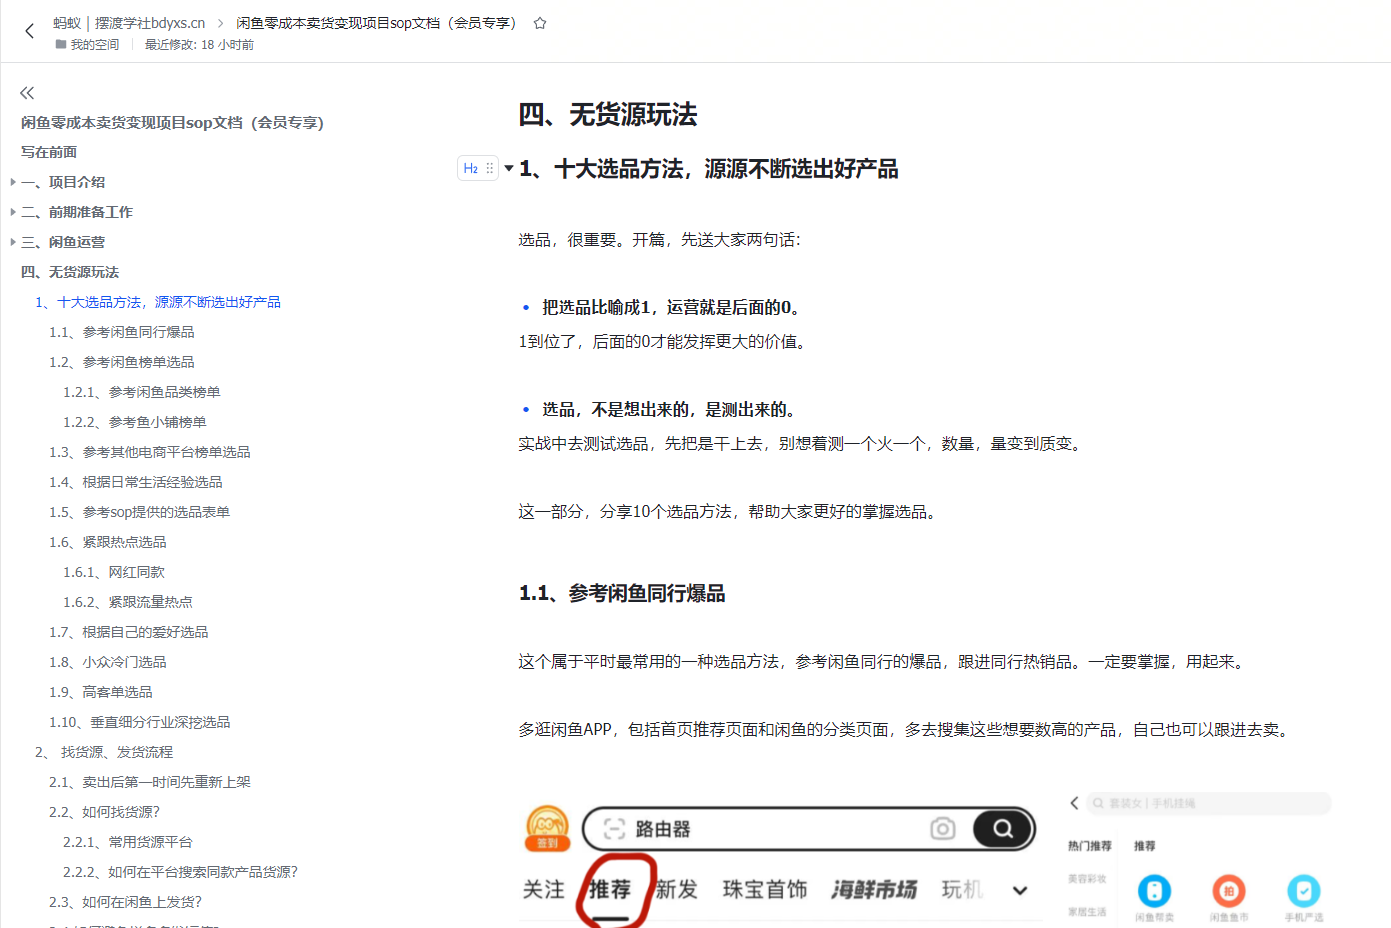Expand the 二、前期准备工作 outline section
This screenshot has width=1391, height=928.
click(x=13, y=212)
